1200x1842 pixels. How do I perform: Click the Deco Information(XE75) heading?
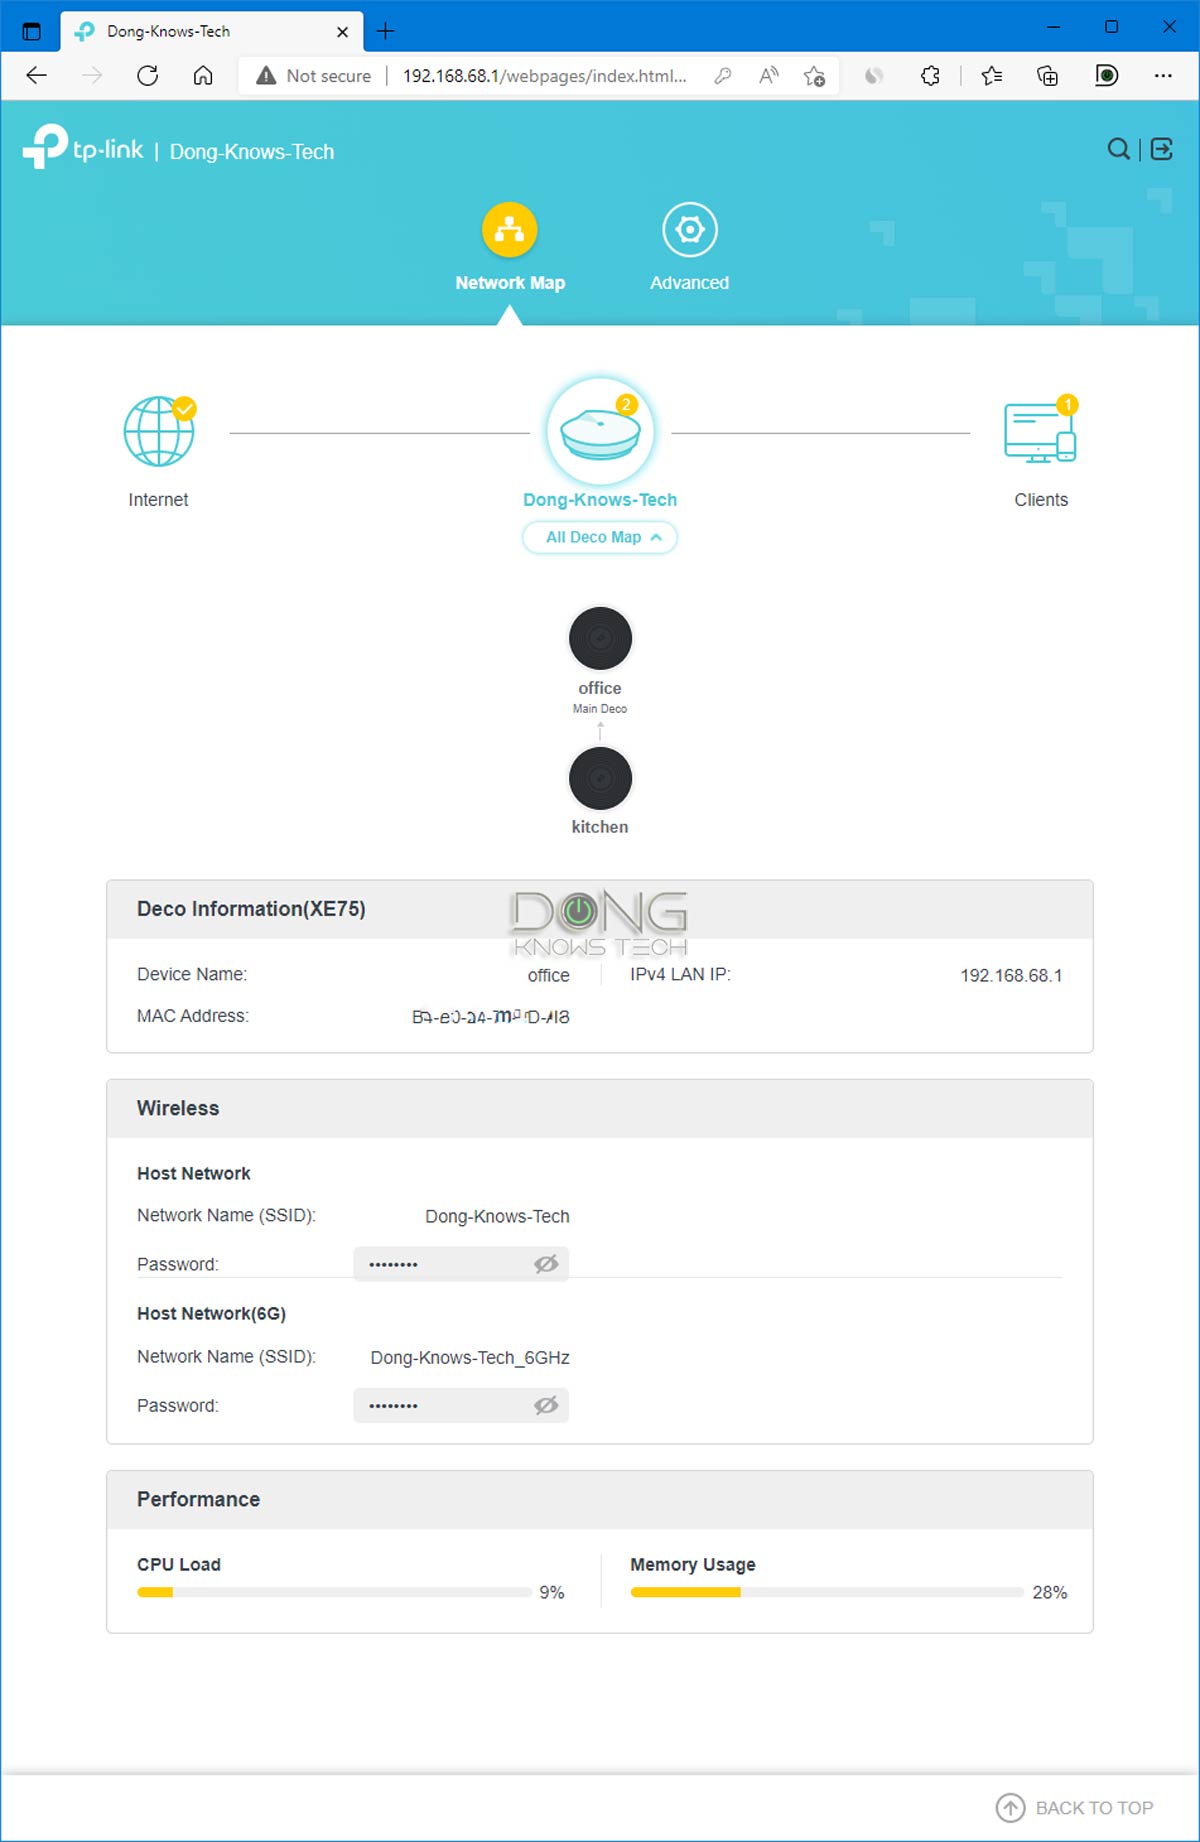click(x=251, y=909)
